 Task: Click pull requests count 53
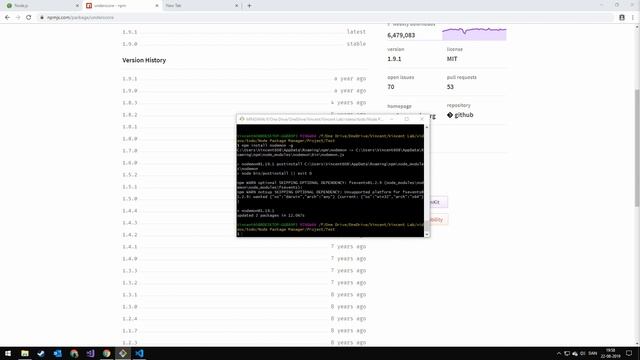pos(450,87)
